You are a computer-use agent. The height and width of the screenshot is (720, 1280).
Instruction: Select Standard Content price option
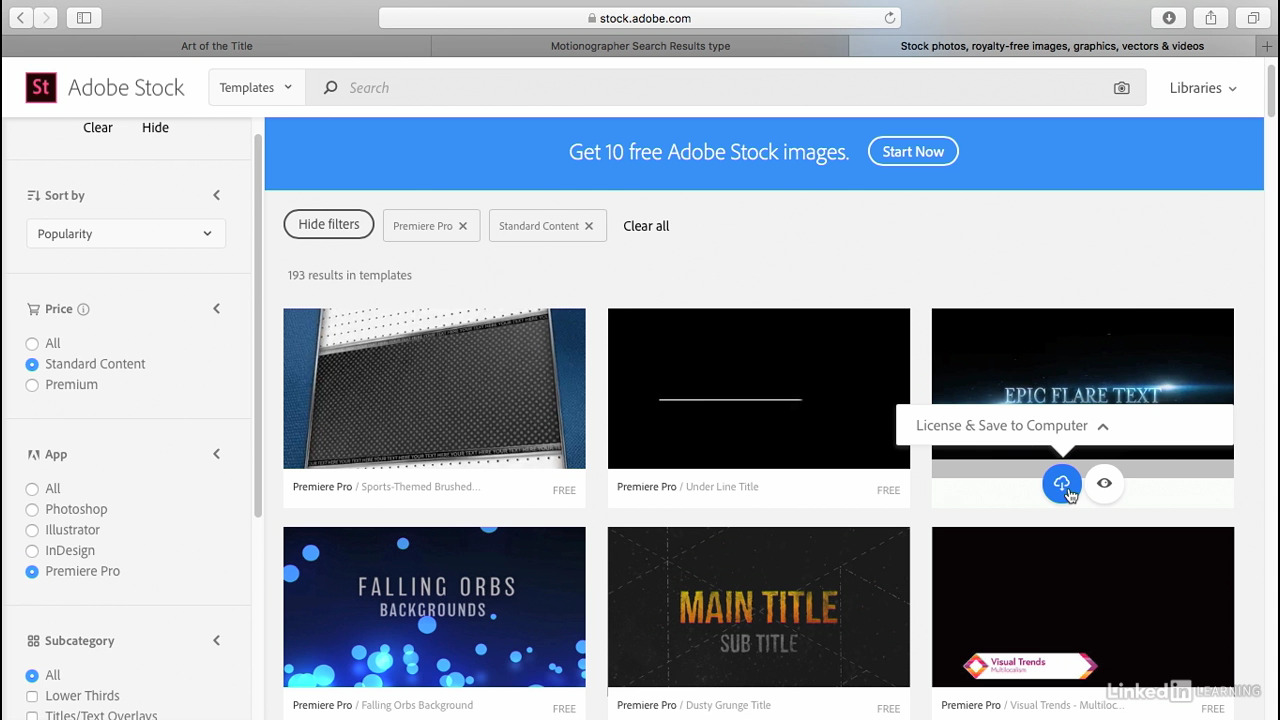32,364
